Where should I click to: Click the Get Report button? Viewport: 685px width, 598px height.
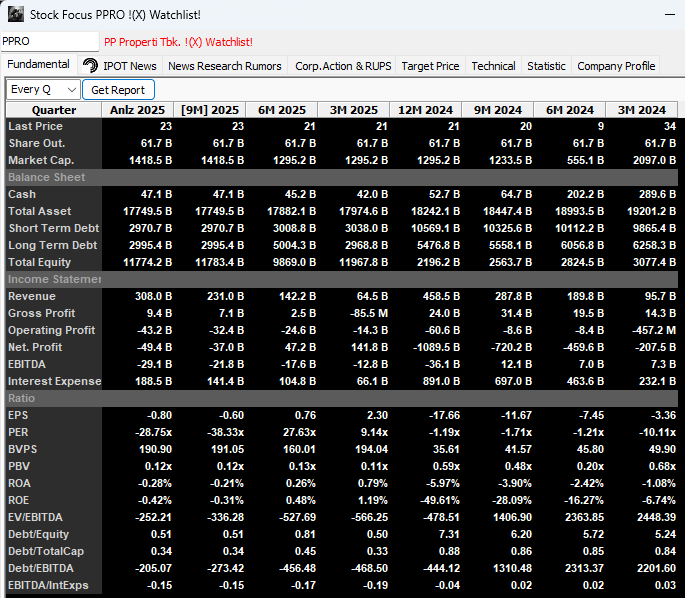tap(118, 90)
